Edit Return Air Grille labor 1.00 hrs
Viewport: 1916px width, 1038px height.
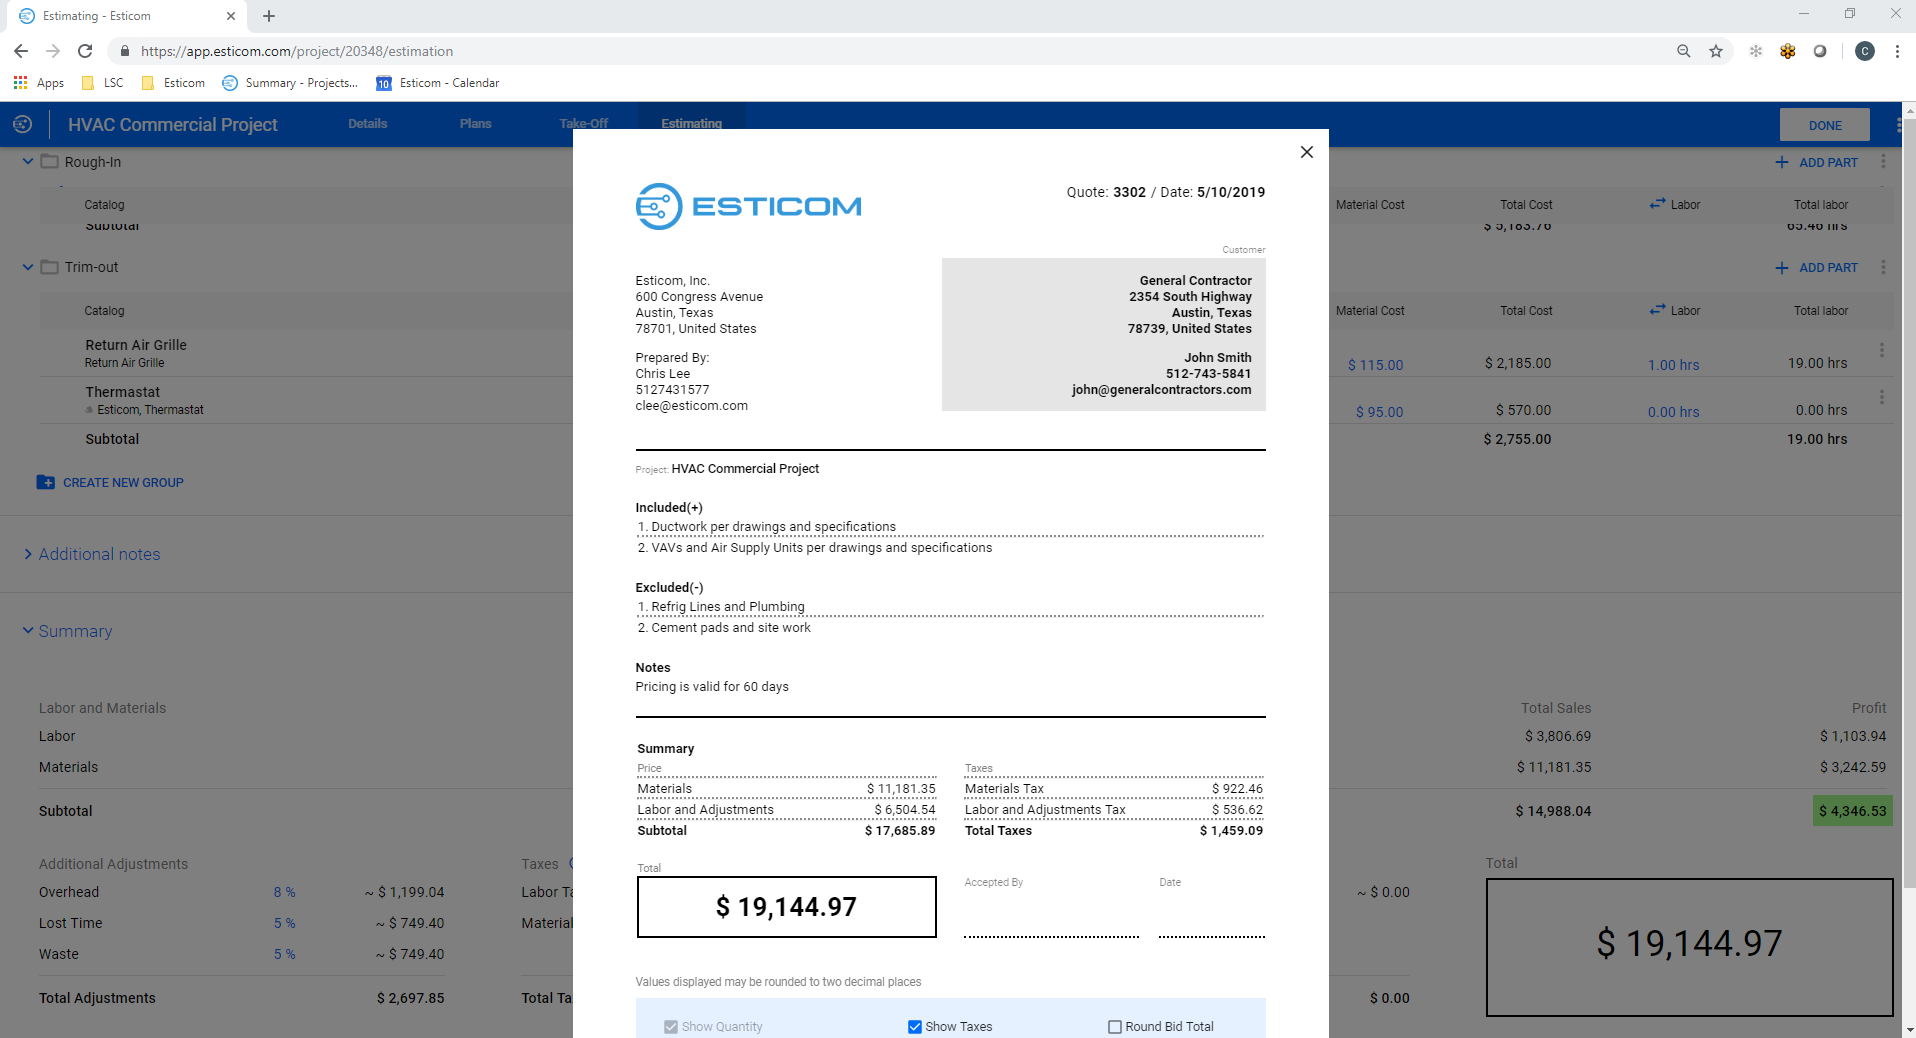click(1673, 365)
